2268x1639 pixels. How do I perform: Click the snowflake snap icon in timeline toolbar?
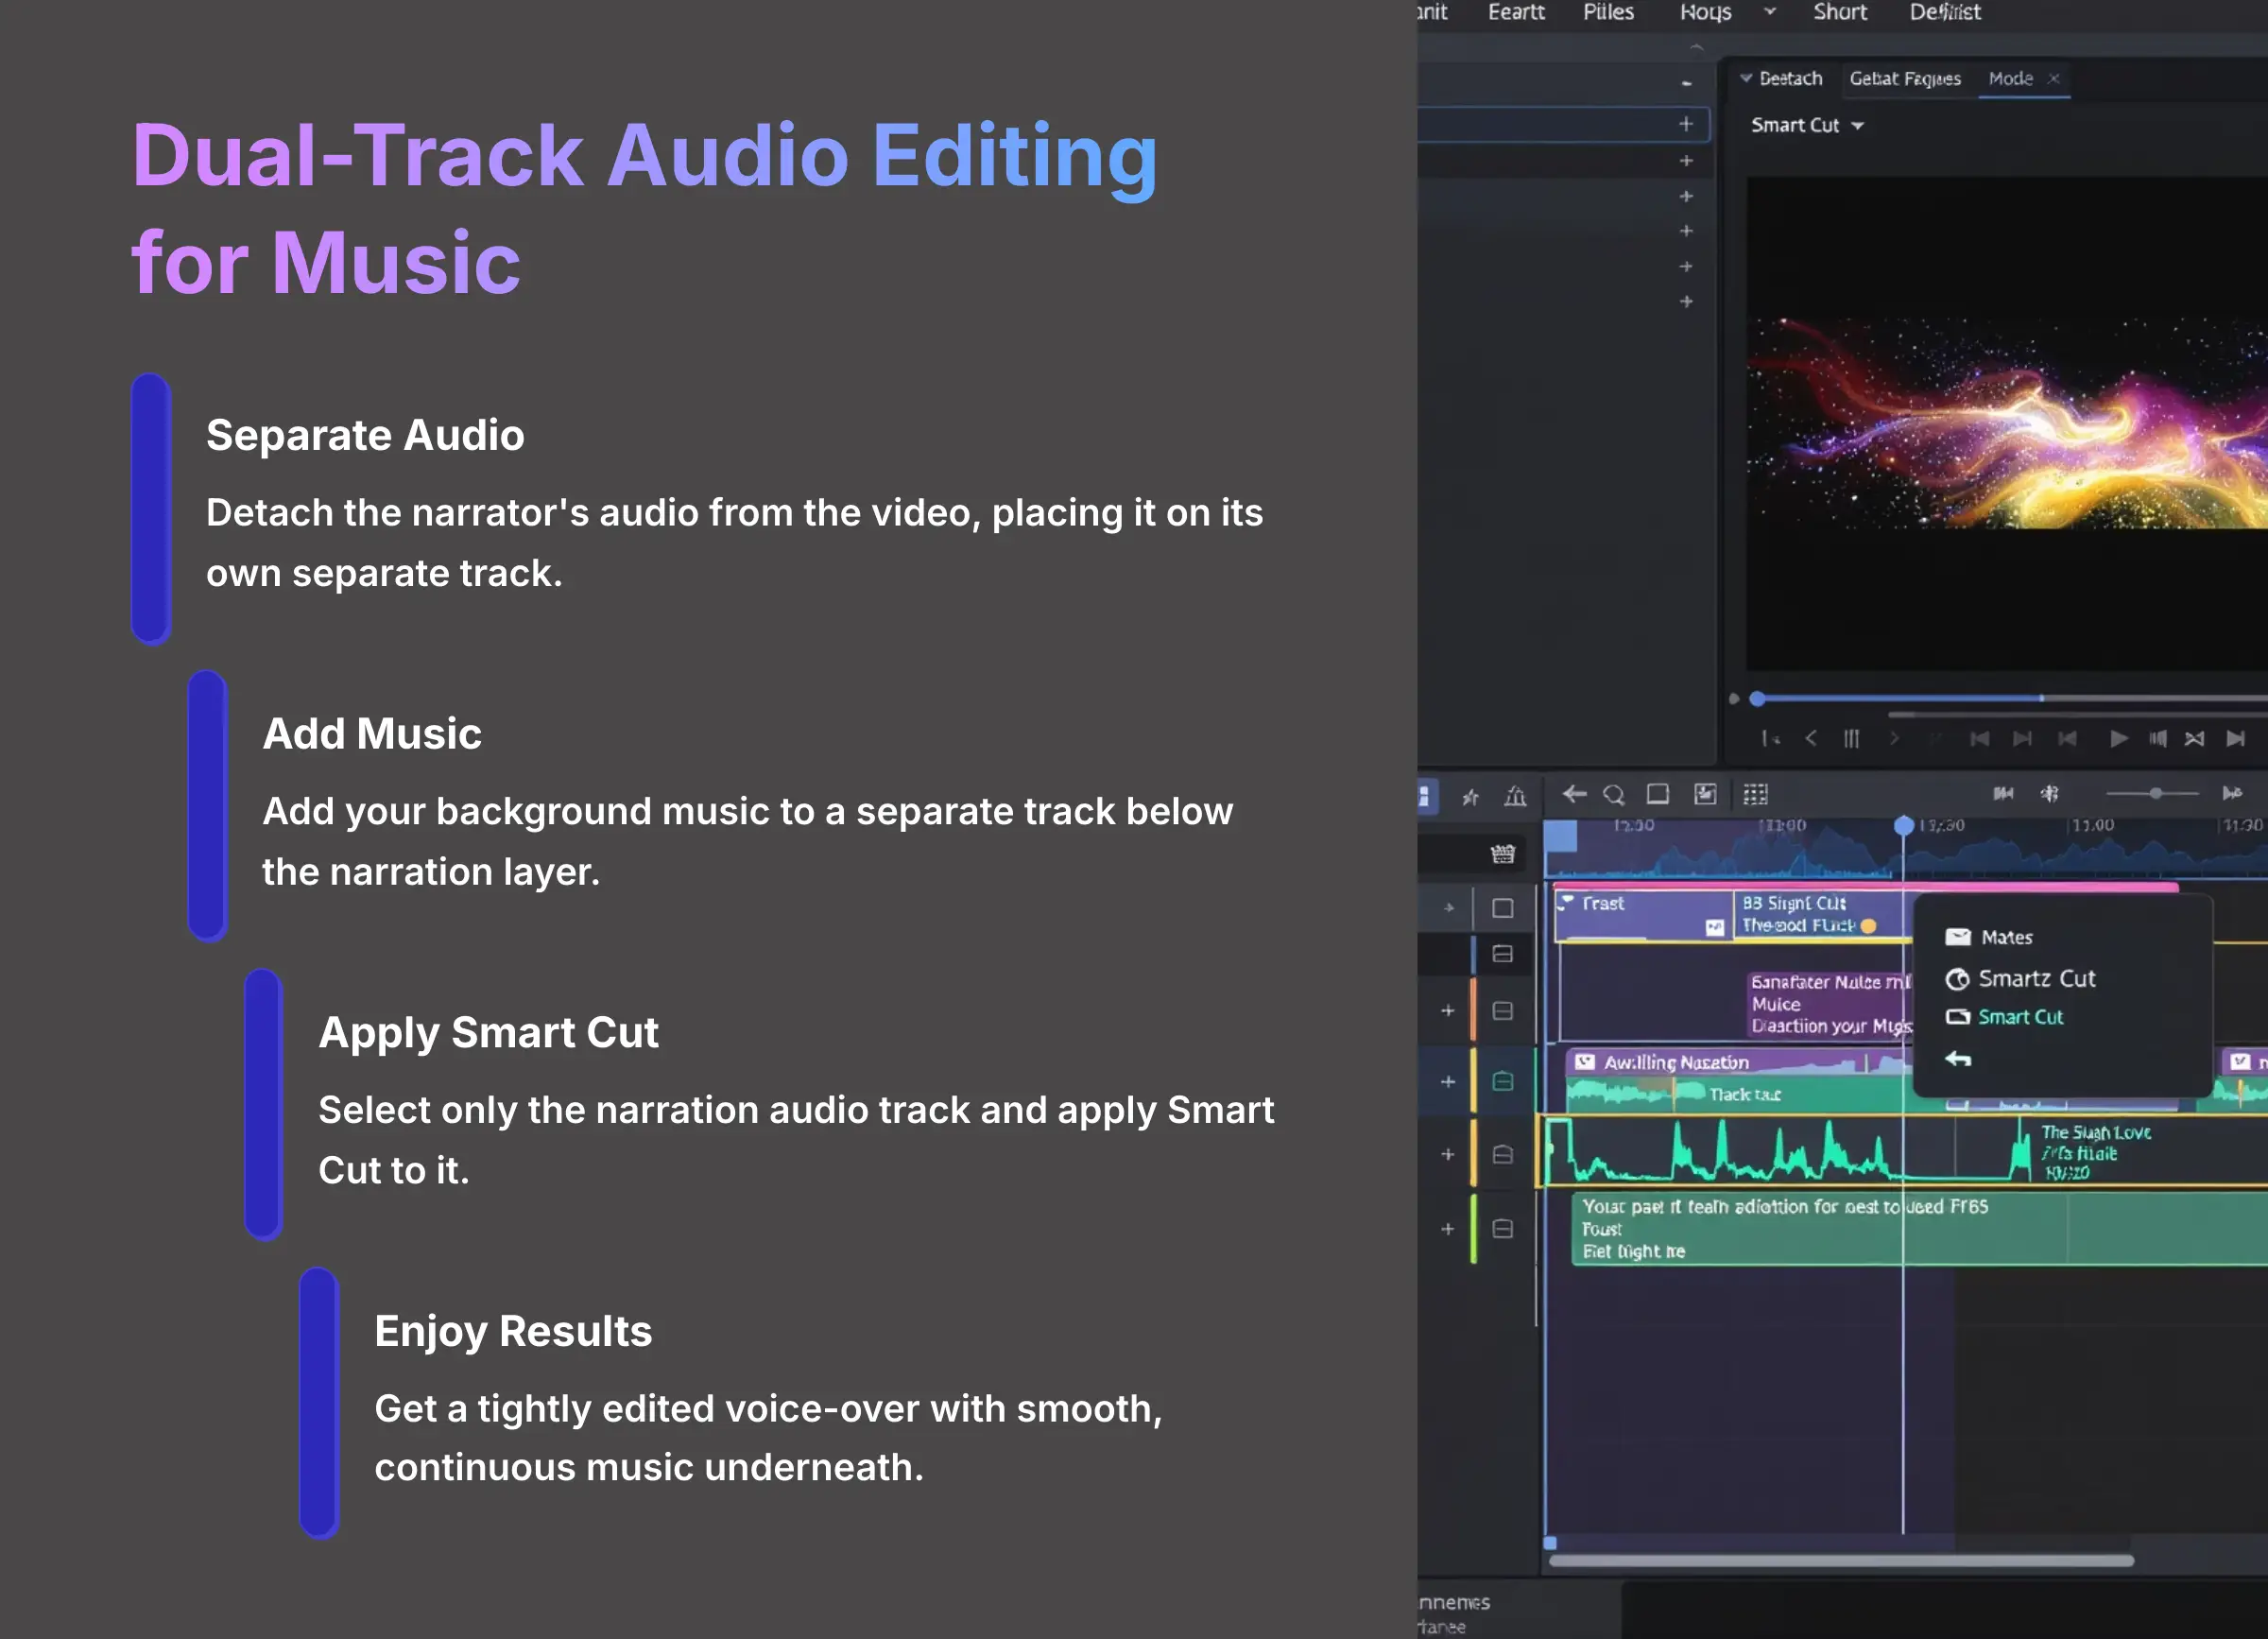click(x=2050, y=794)
